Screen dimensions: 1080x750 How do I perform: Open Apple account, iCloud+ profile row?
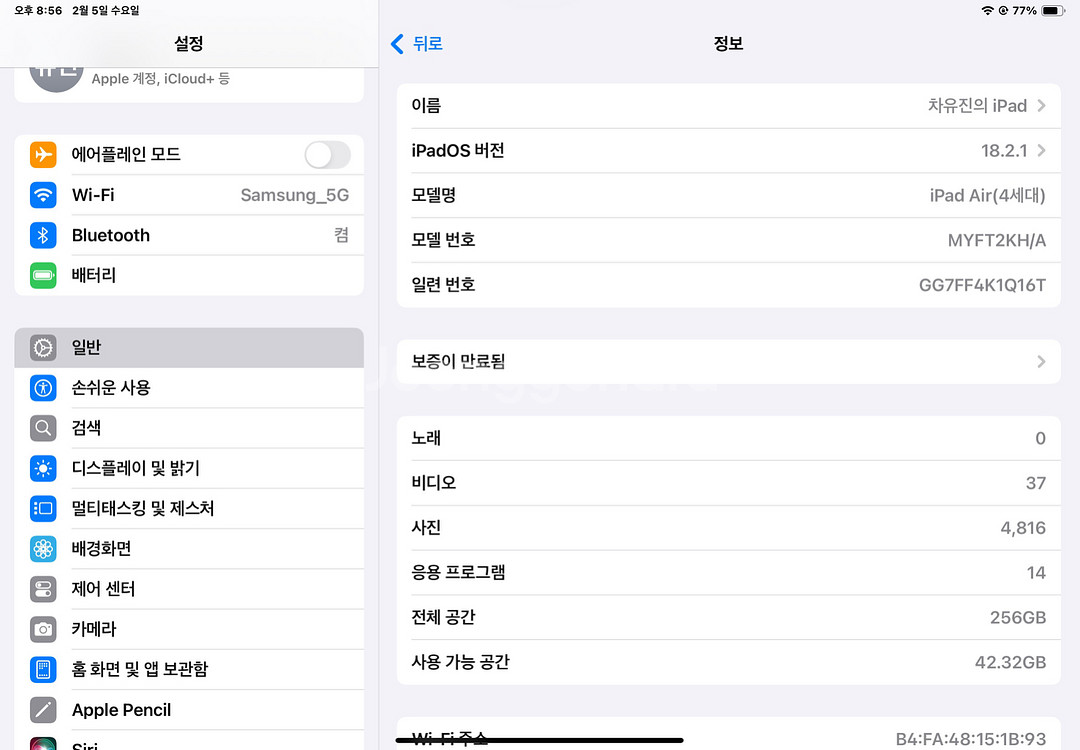[189, 76]
